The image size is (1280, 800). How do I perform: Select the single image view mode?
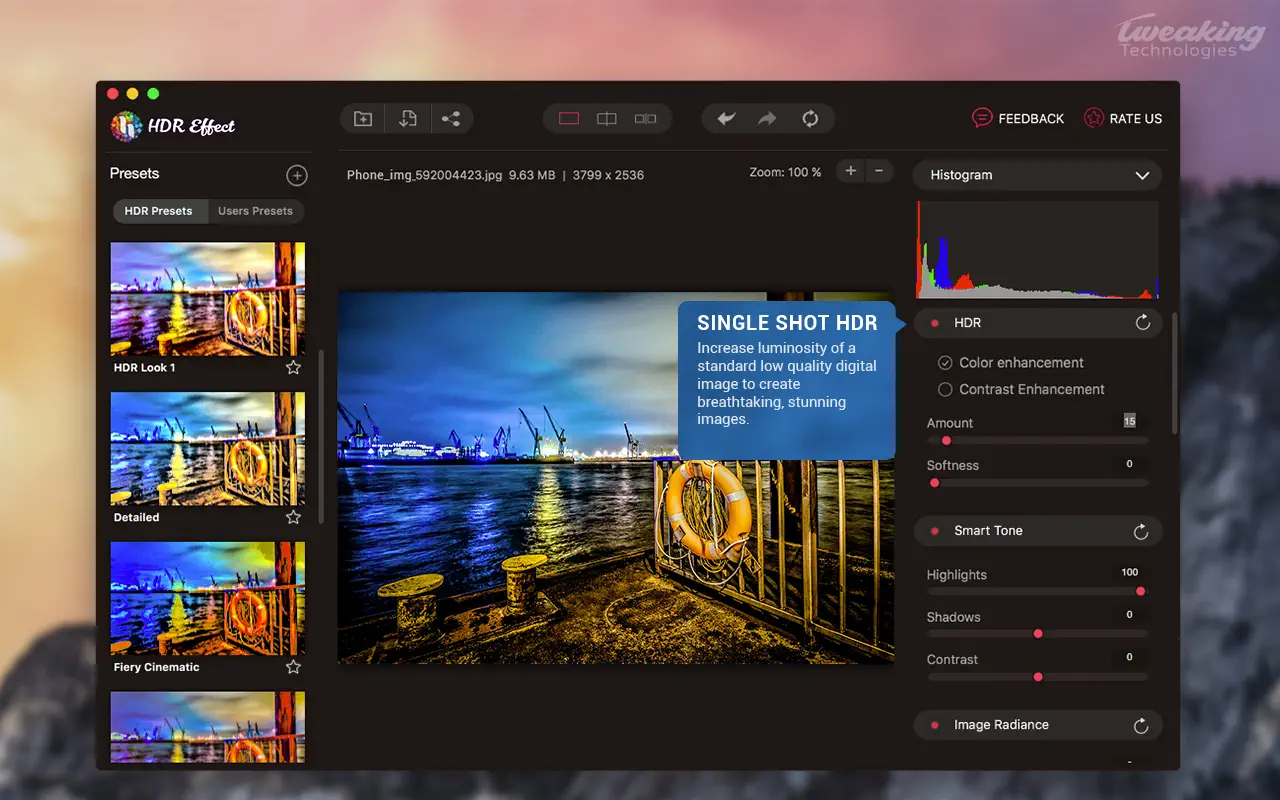point(569,119)
